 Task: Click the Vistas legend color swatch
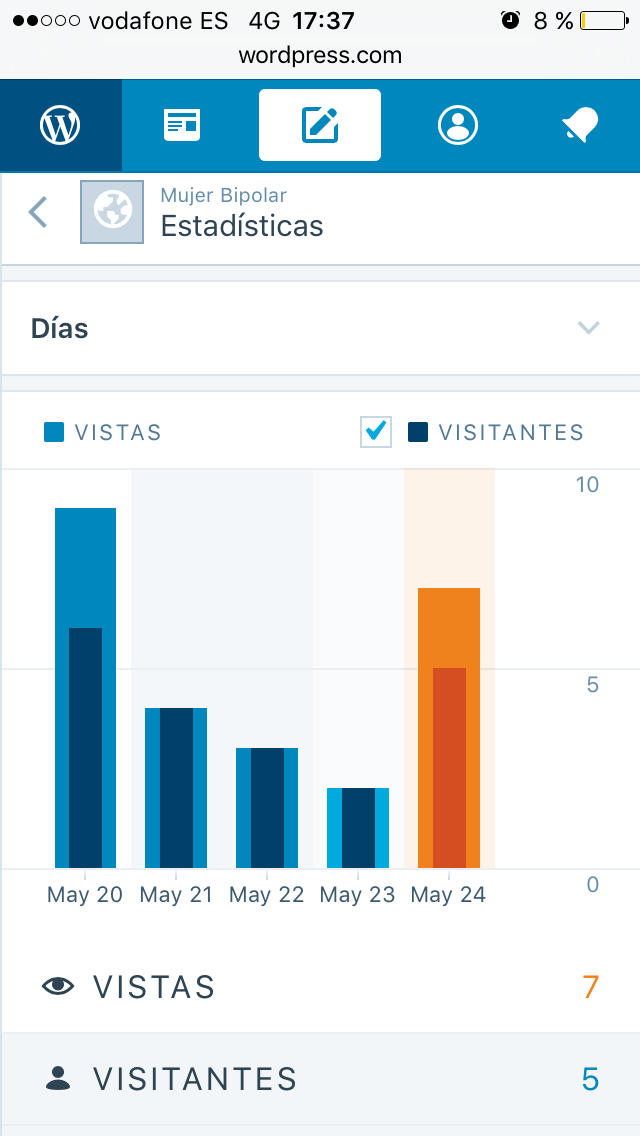tap(54, 432)
